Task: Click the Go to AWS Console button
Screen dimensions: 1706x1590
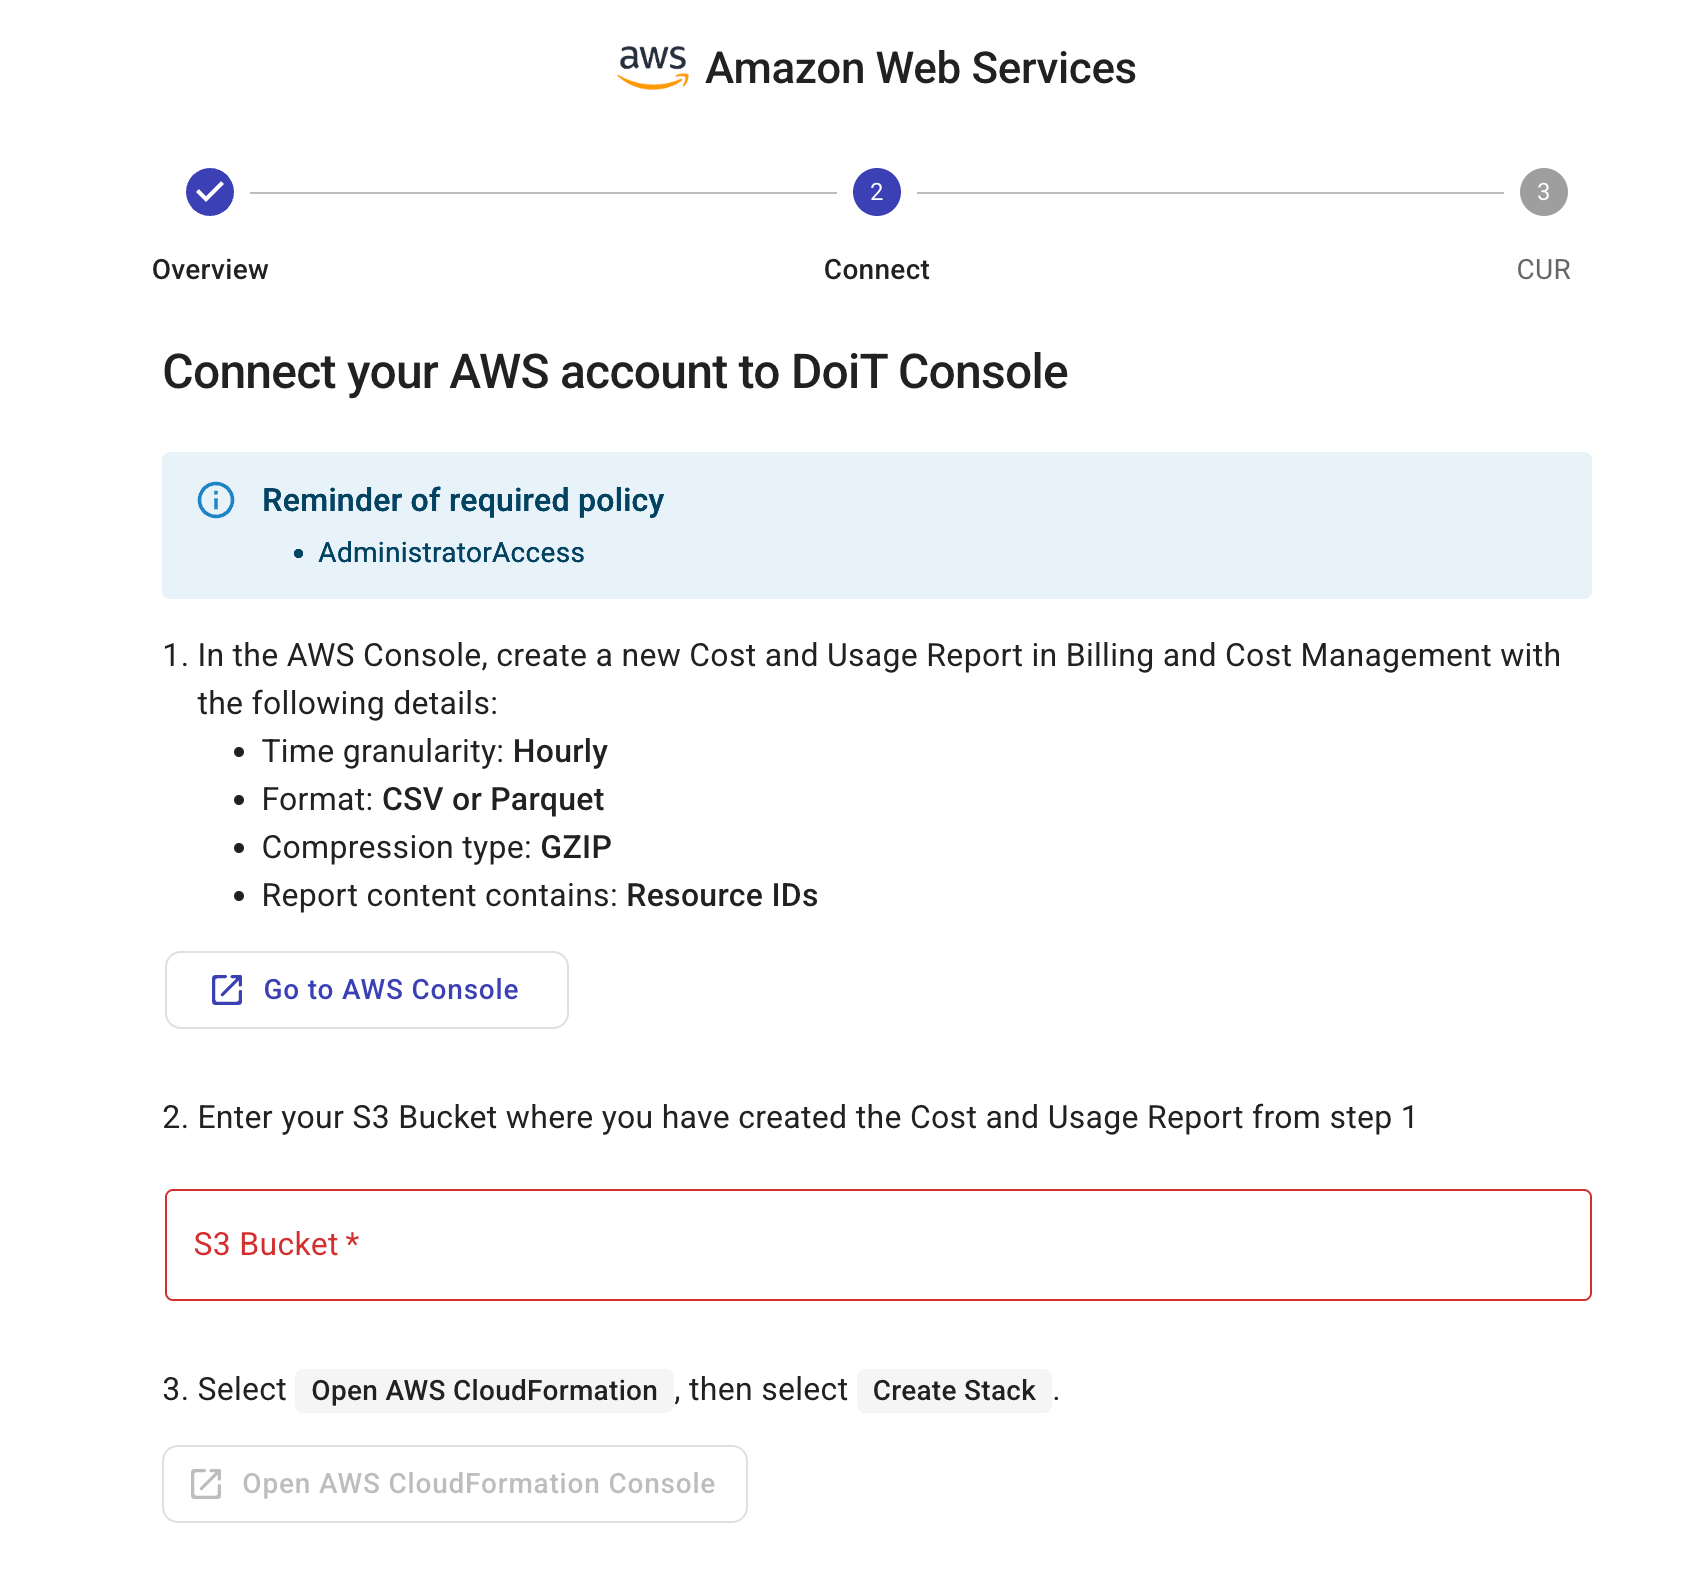Action: 367,990
